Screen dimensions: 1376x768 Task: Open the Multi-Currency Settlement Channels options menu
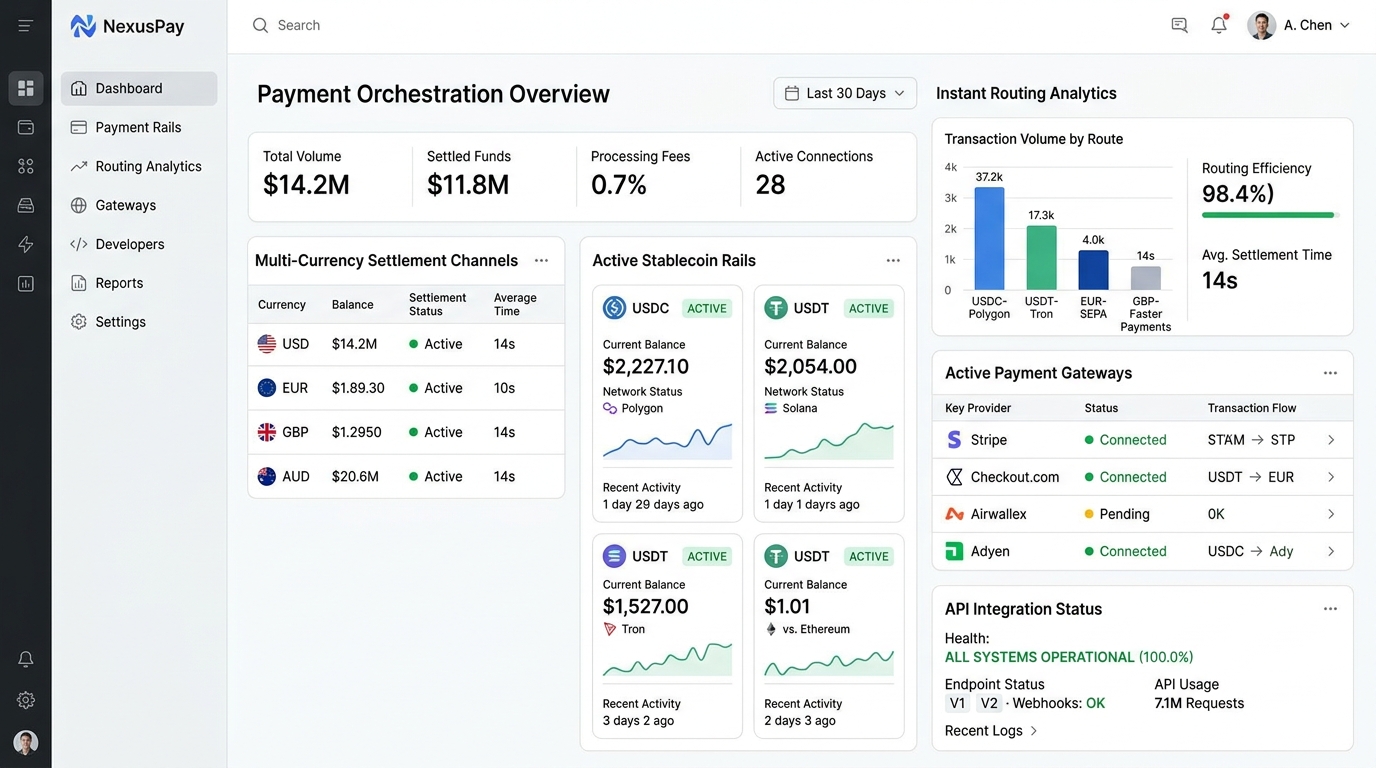coord(541,260)
